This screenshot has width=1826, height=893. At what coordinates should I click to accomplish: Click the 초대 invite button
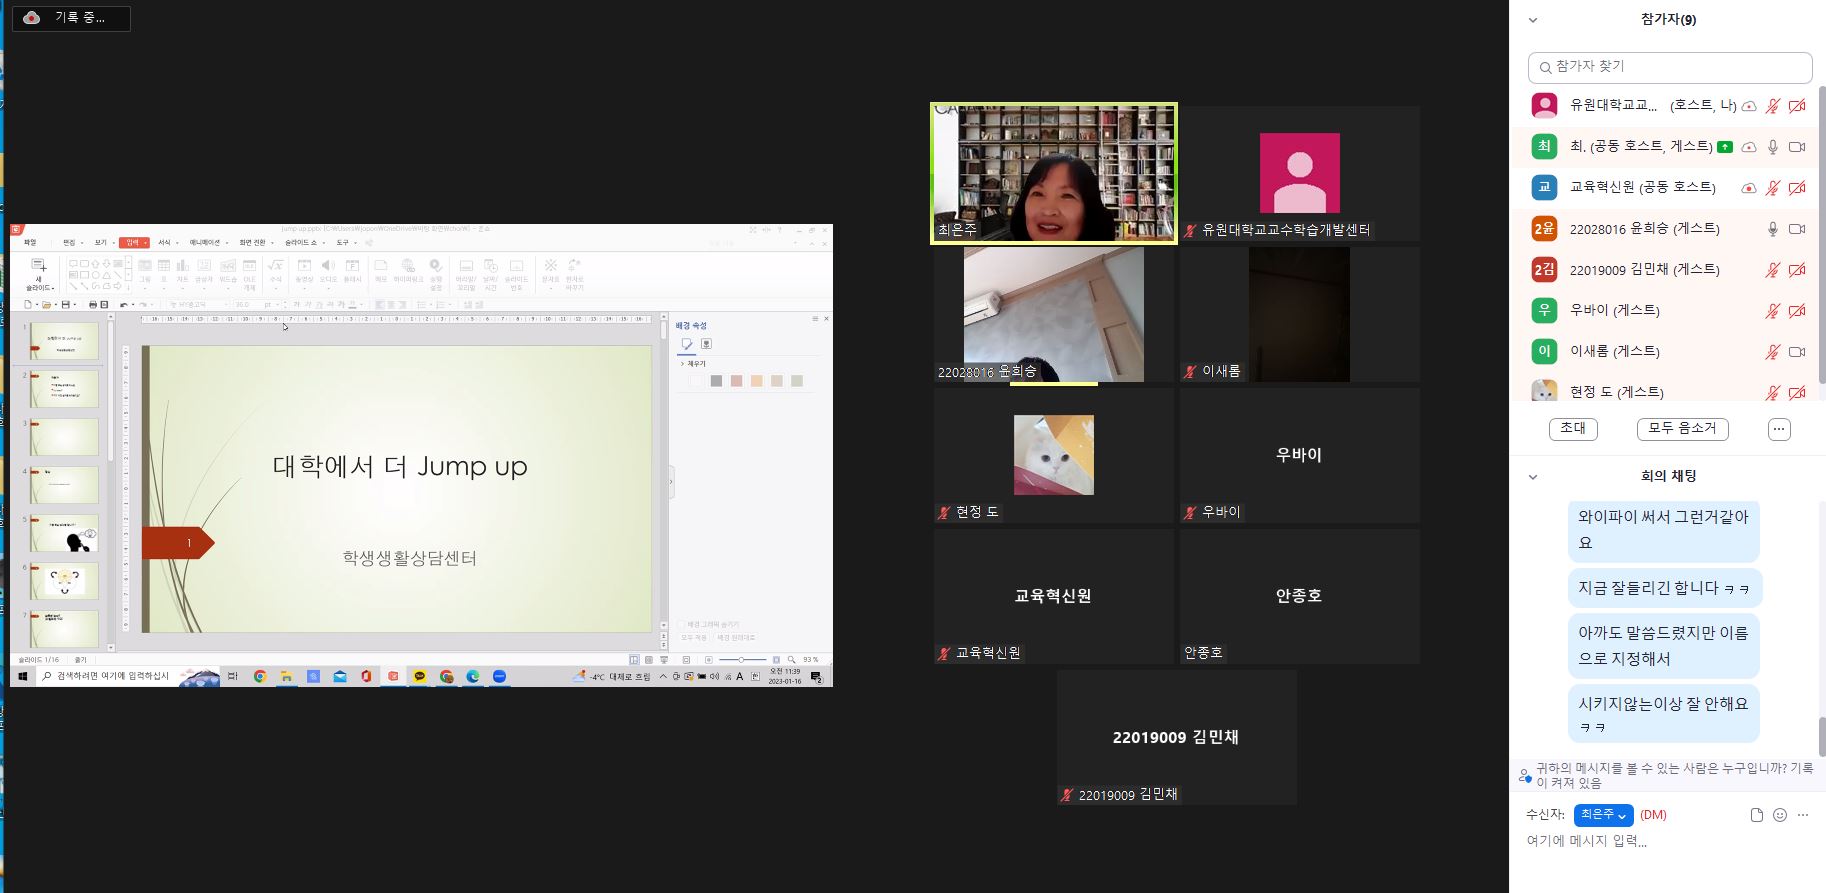click(x=1573, y=429)
